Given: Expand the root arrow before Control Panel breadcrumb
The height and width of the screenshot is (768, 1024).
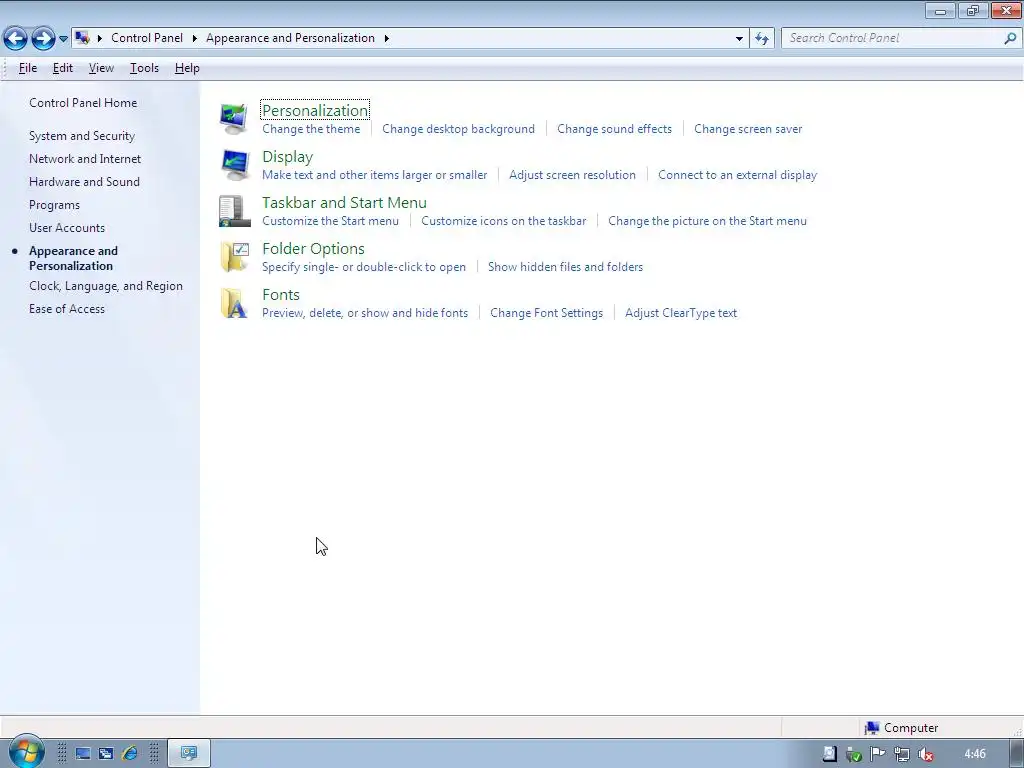Looking at the screenshot, I should pos(100,38).
